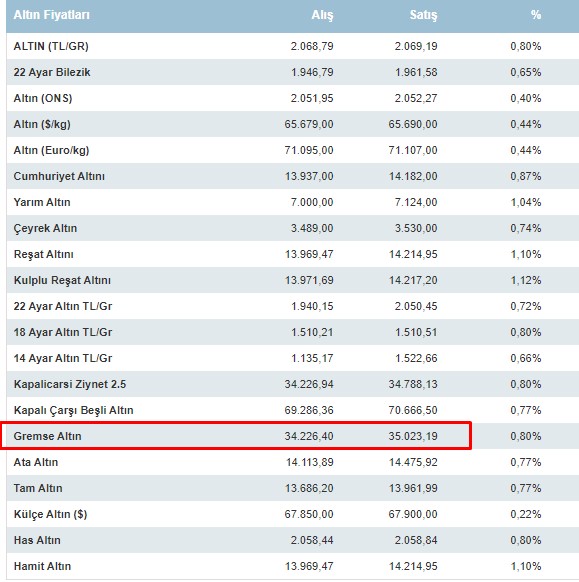579x582 pixels.
Task: Click the Satış column header
Action: click(x=423, y=15)
